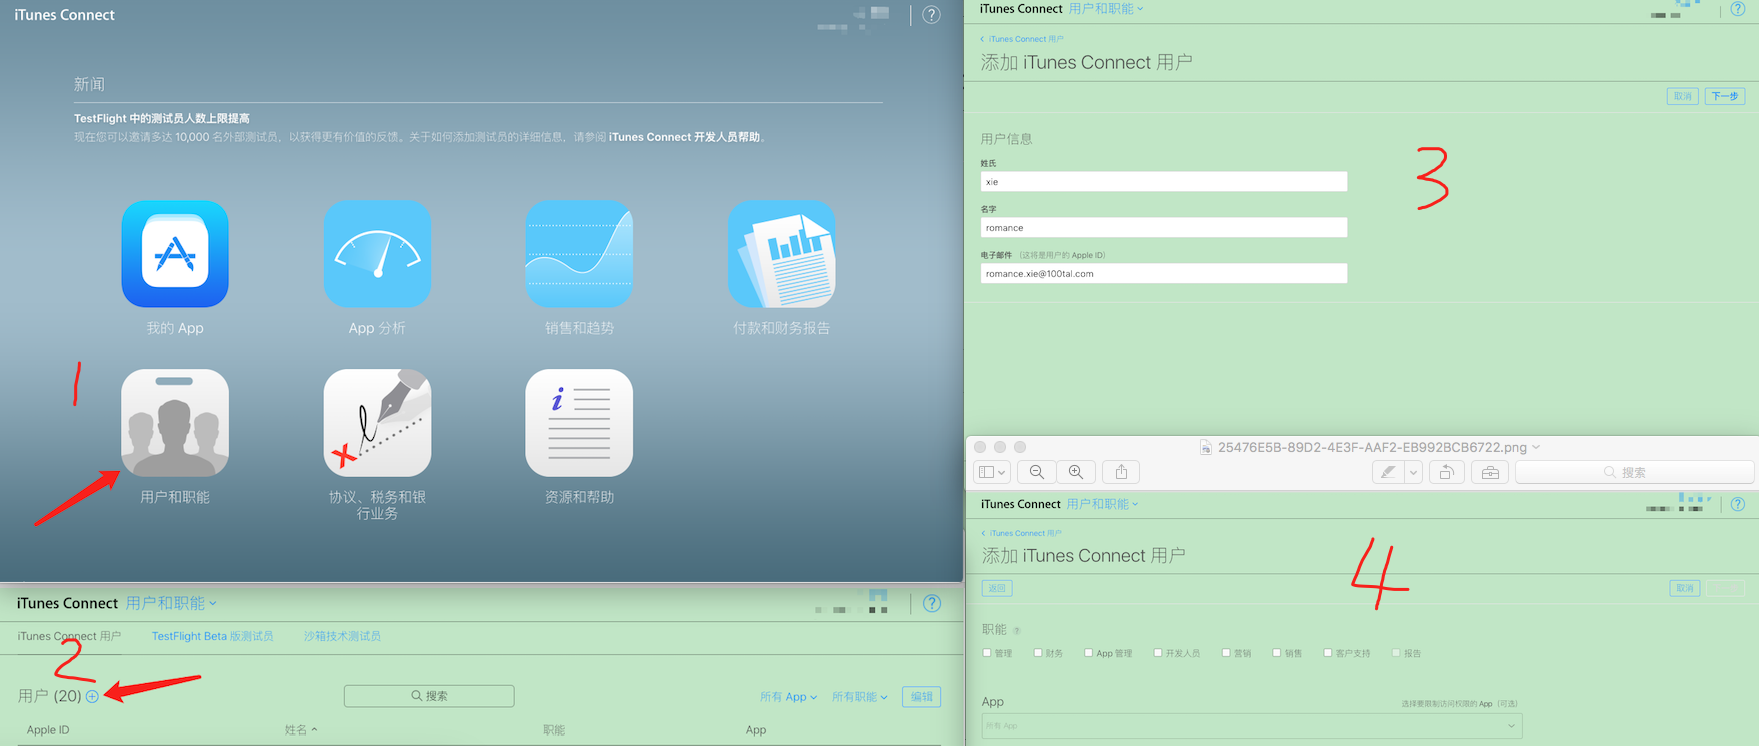The image size is (1759, 746).
Task: Click the 搜索 box on the users list
Action: click(x=429, y=696)
